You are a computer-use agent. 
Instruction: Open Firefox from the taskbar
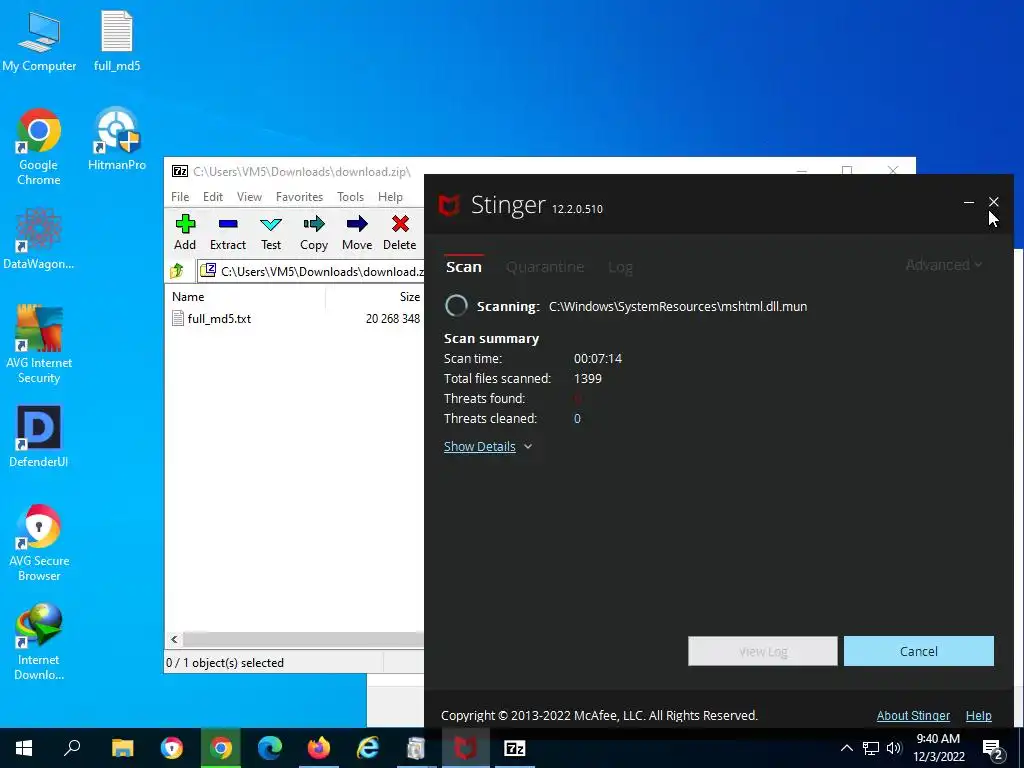pos(319,748)
